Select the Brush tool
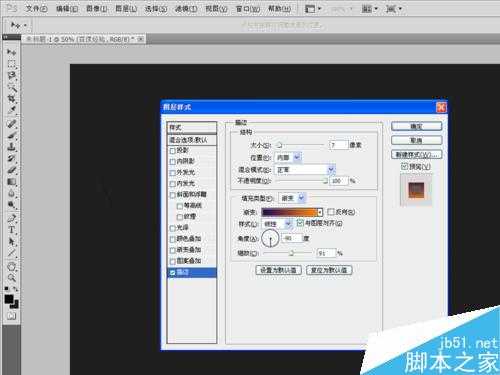The image size is (500, 375). [x=11, y=136]
